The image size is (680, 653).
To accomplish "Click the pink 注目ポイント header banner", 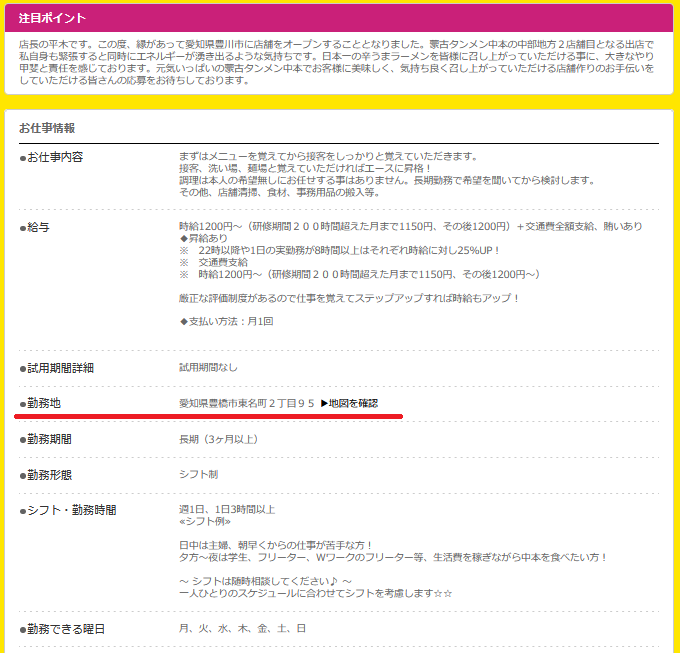I will coord(338,18).
